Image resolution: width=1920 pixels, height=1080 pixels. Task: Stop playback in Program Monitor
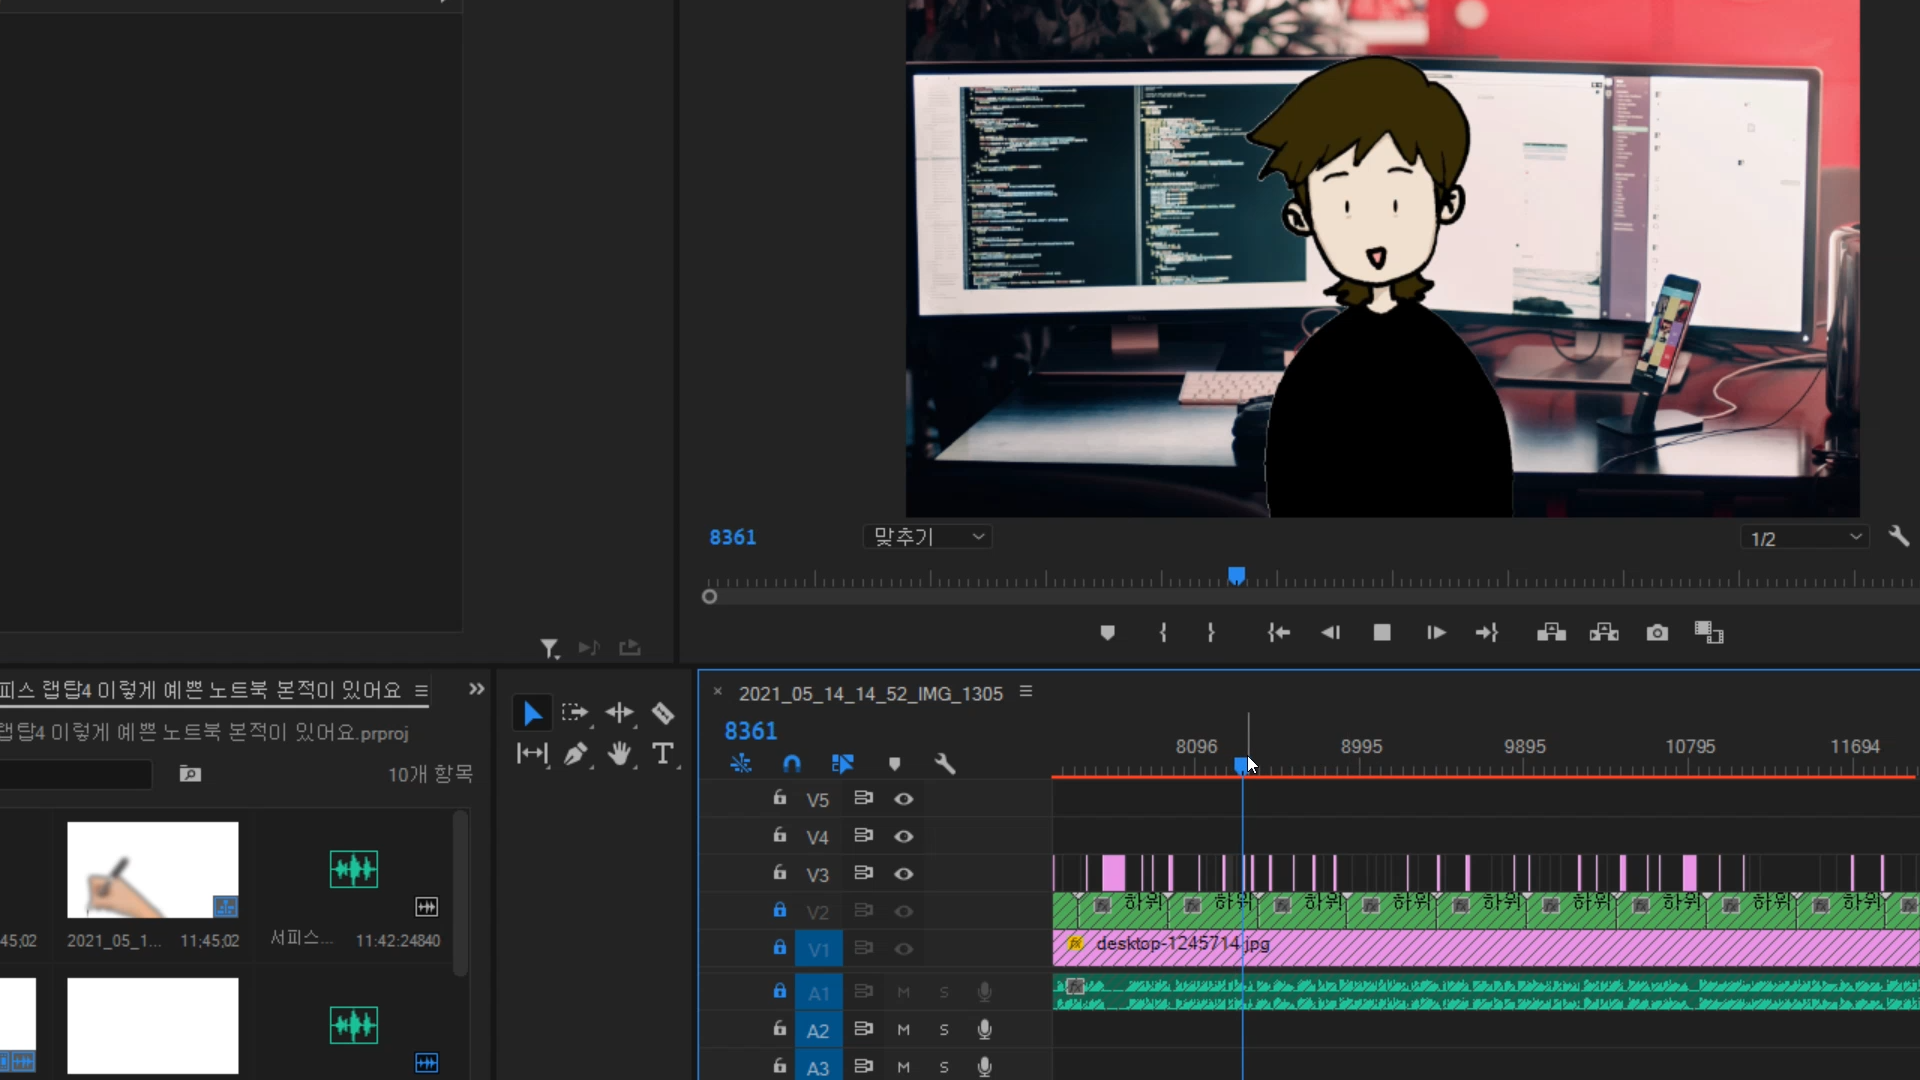coord(1382,633)
